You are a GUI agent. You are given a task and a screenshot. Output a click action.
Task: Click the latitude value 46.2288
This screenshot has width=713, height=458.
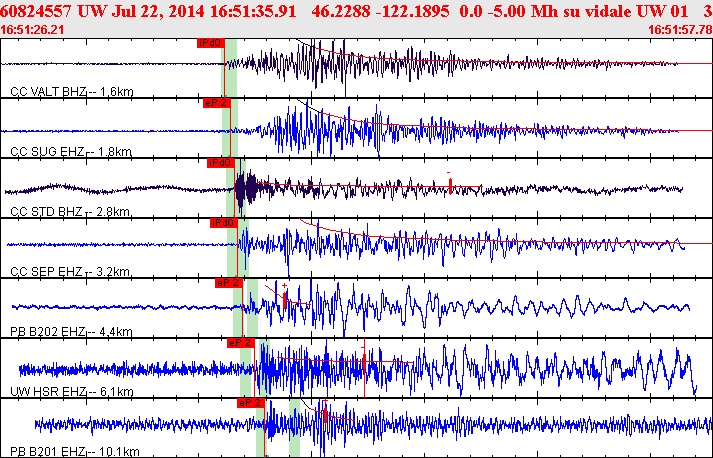(341, 11)
